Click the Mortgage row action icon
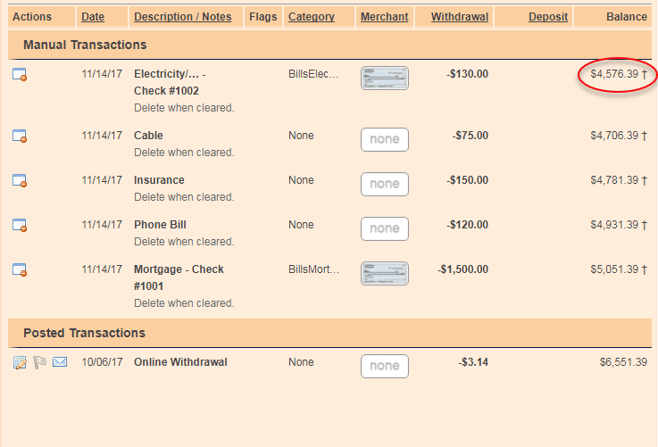Image resolution: width=658 pixels, height=447 pixels. (19, 270)
